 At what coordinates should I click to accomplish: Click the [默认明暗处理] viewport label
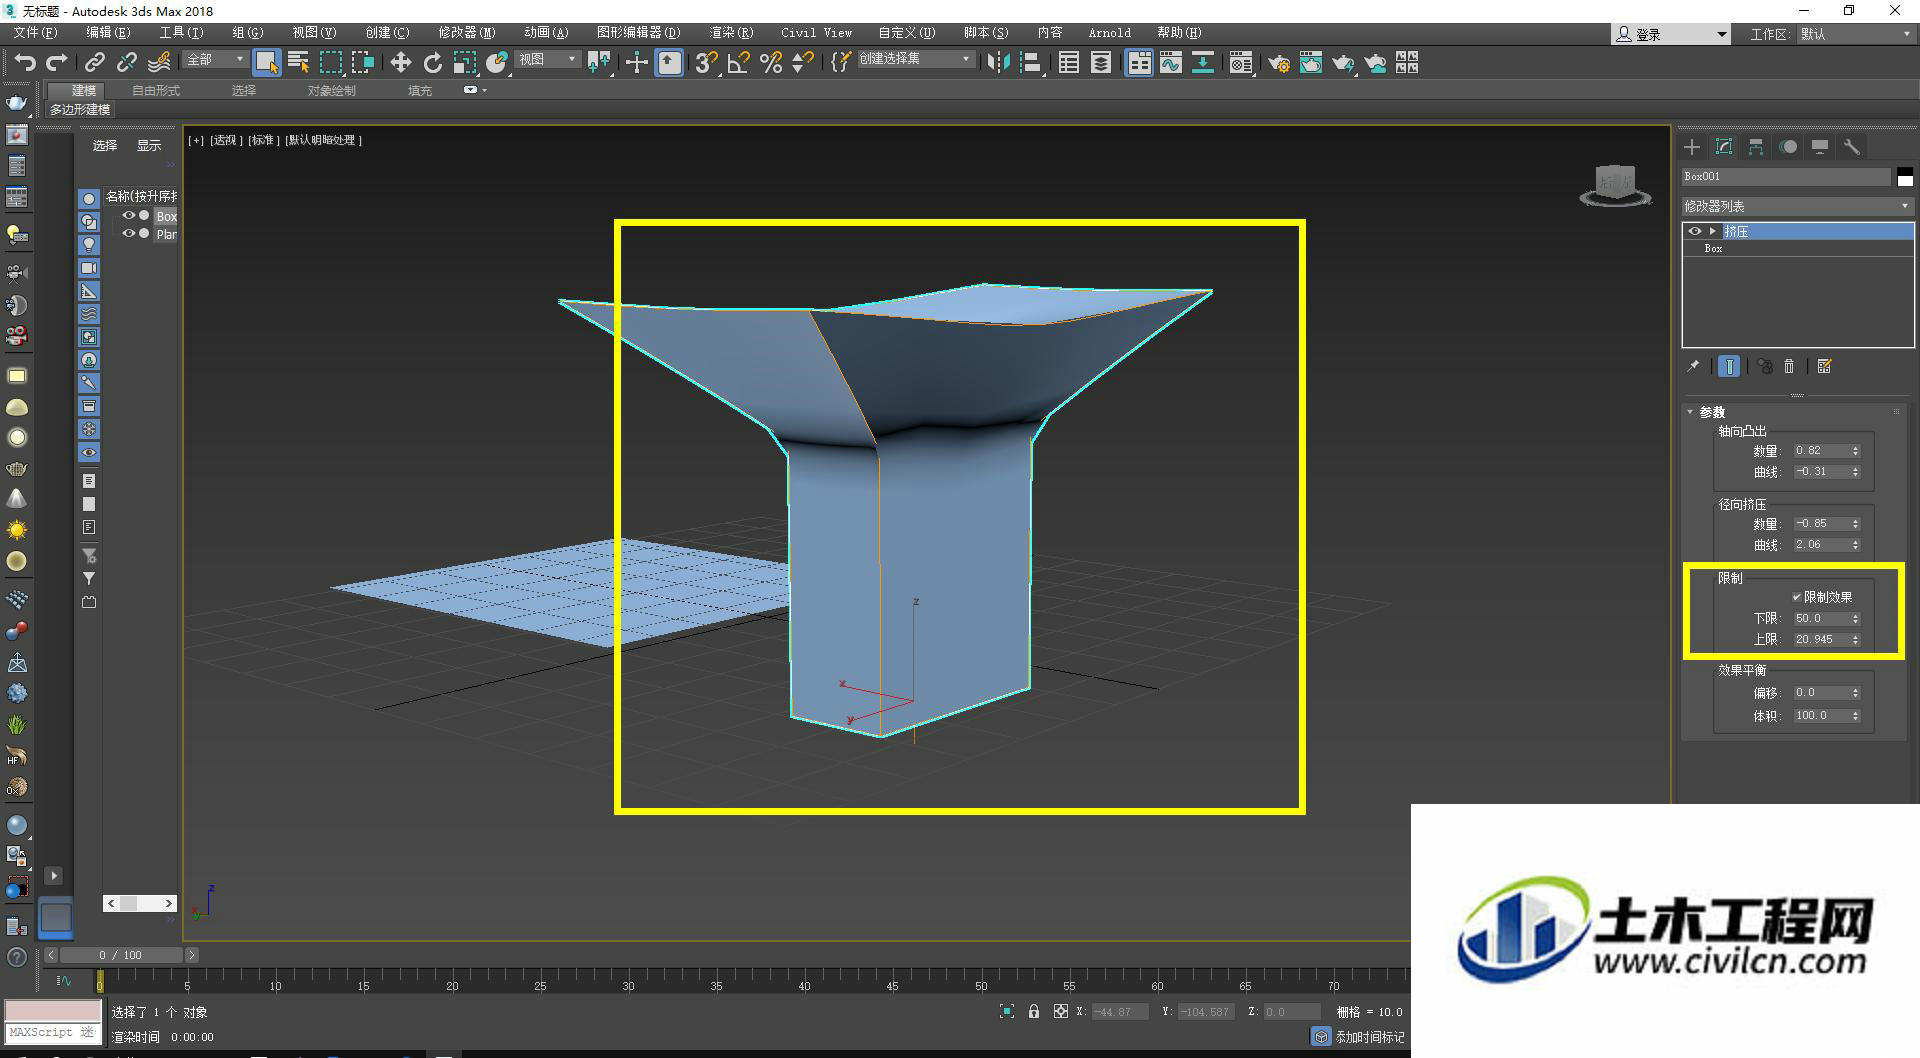(x=324, y=141)
